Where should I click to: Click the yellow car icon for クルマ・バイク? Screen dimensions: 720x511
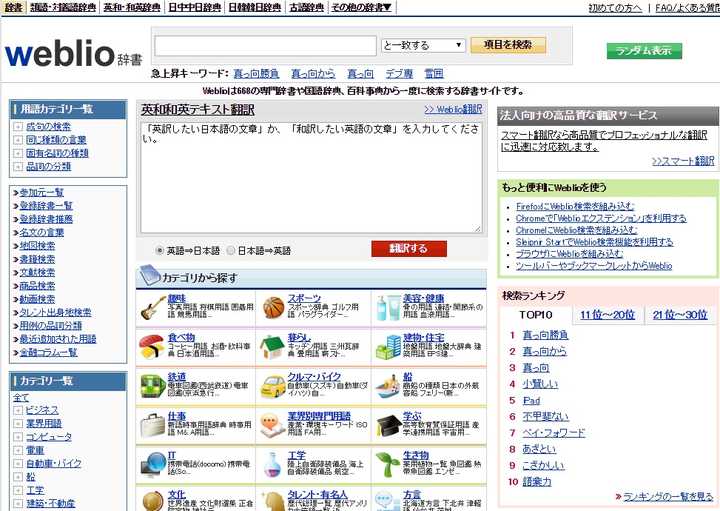tap(273, 387)
